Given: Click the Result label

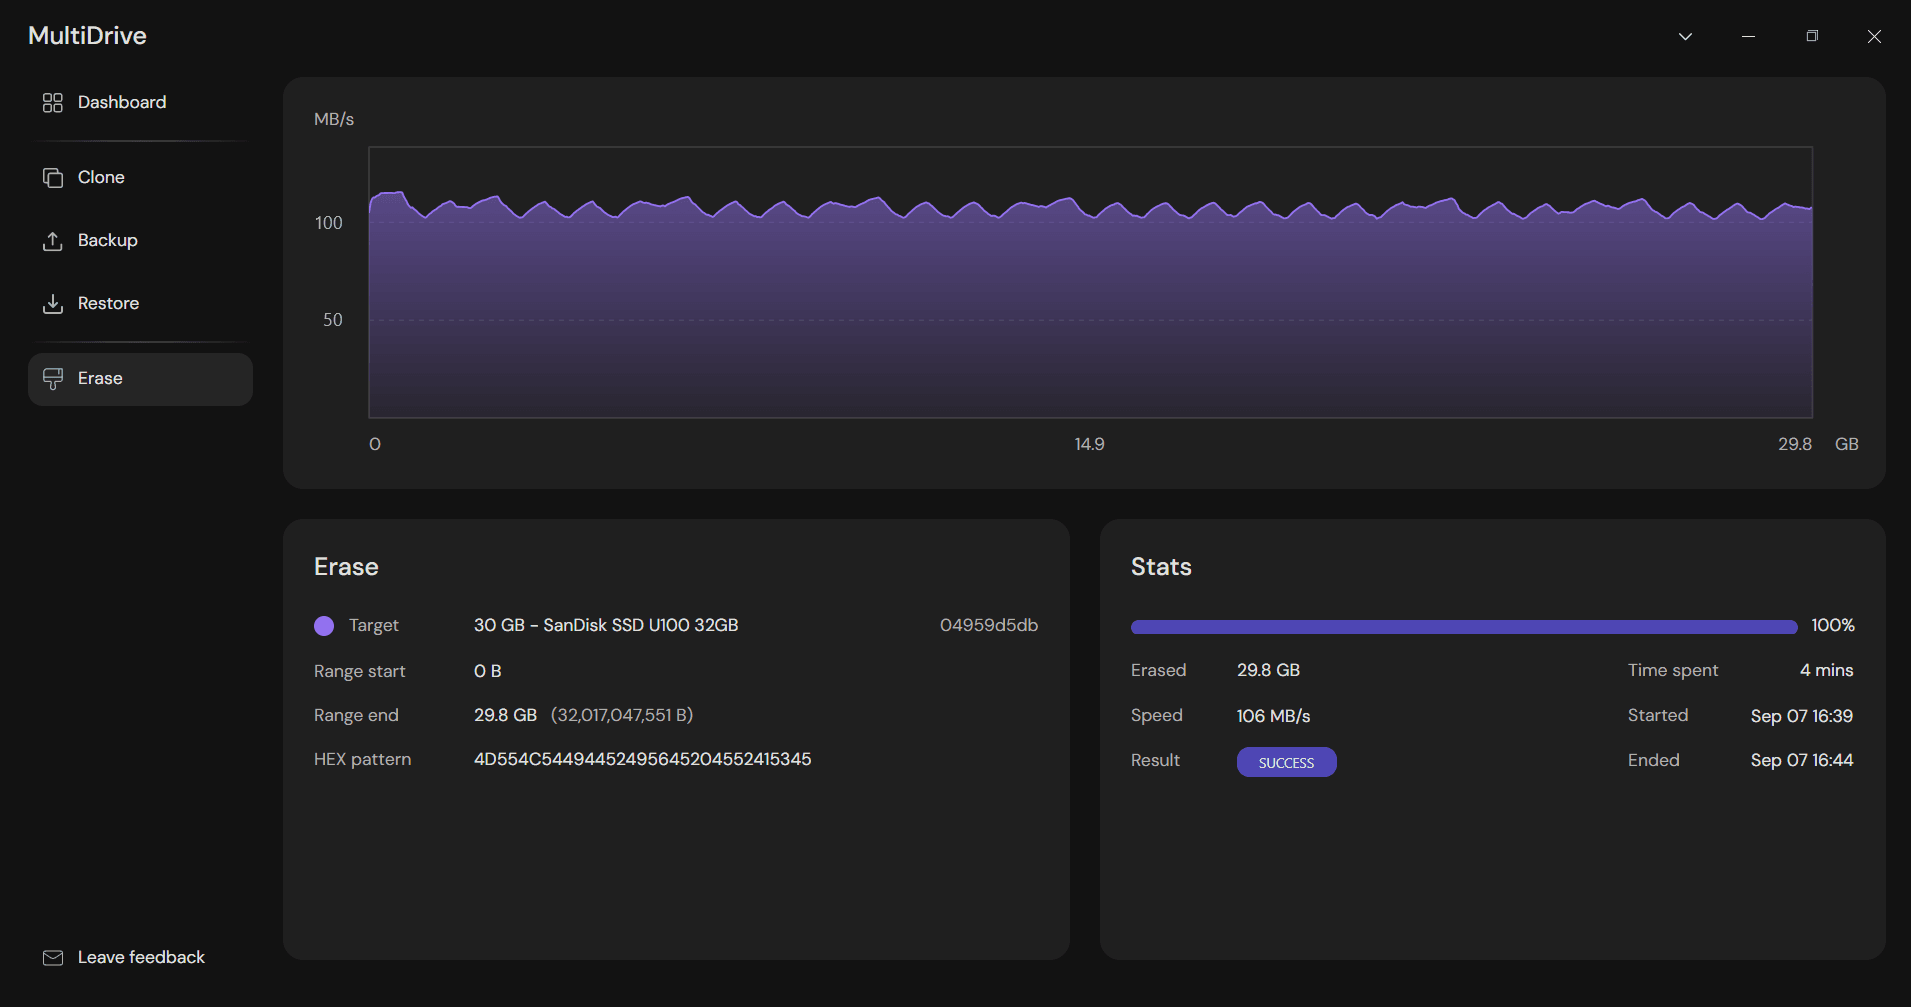Looking at the screenshot, I should click(x=1155, y=760).
